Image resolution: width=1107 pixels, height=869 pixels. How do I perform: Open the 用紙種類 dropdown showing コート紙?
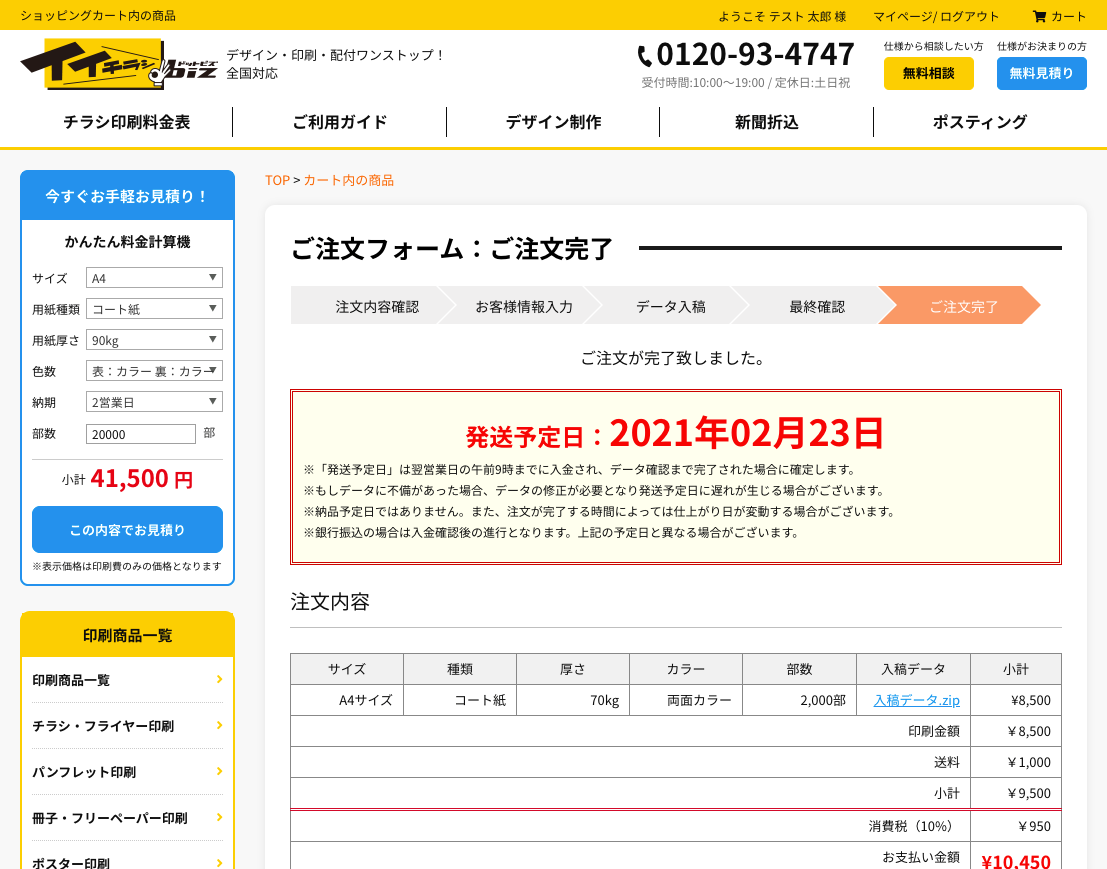(154, 309)
